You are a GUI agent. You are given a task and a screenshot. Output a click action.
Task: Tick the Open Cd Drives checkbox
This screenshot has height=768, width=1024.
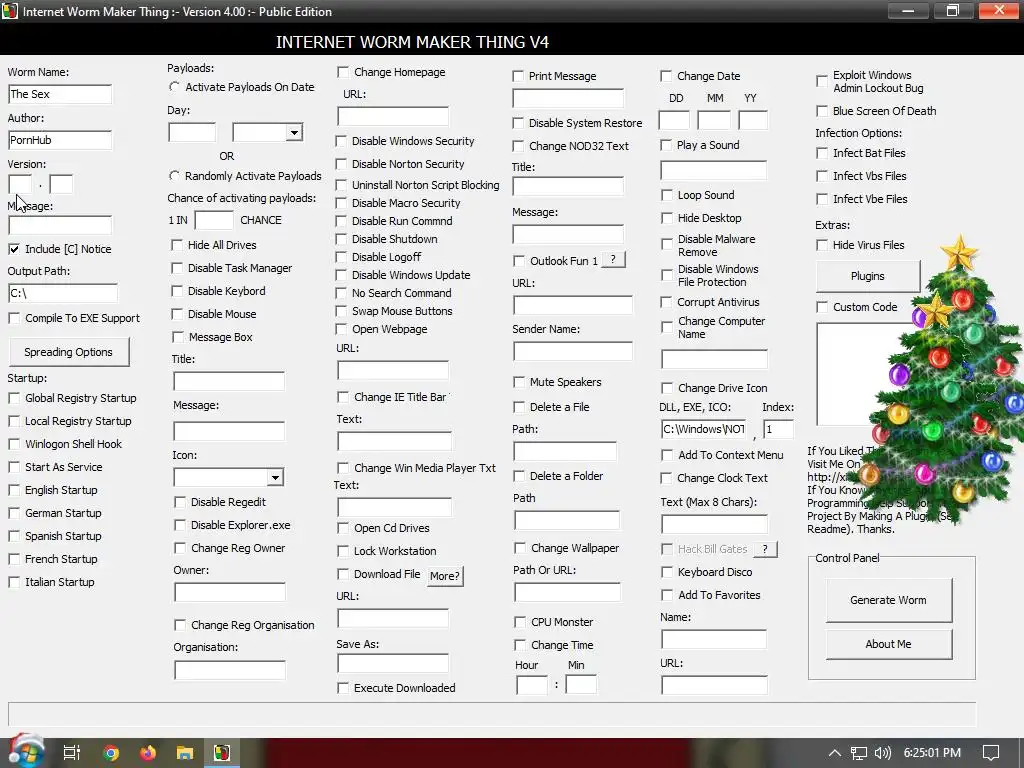[x=343, y=528]
